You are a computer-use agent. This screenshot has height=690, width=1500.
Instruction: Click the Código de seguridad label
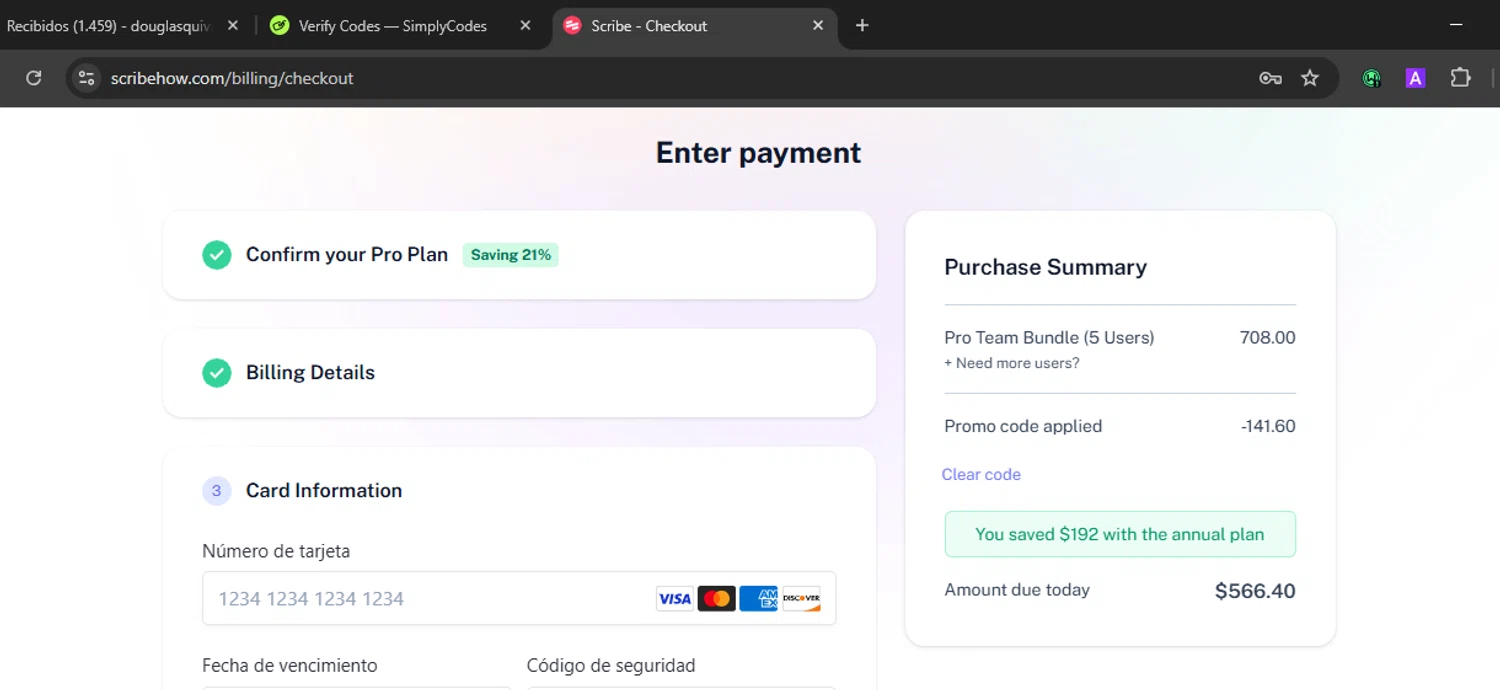click(x=611, y=666)
